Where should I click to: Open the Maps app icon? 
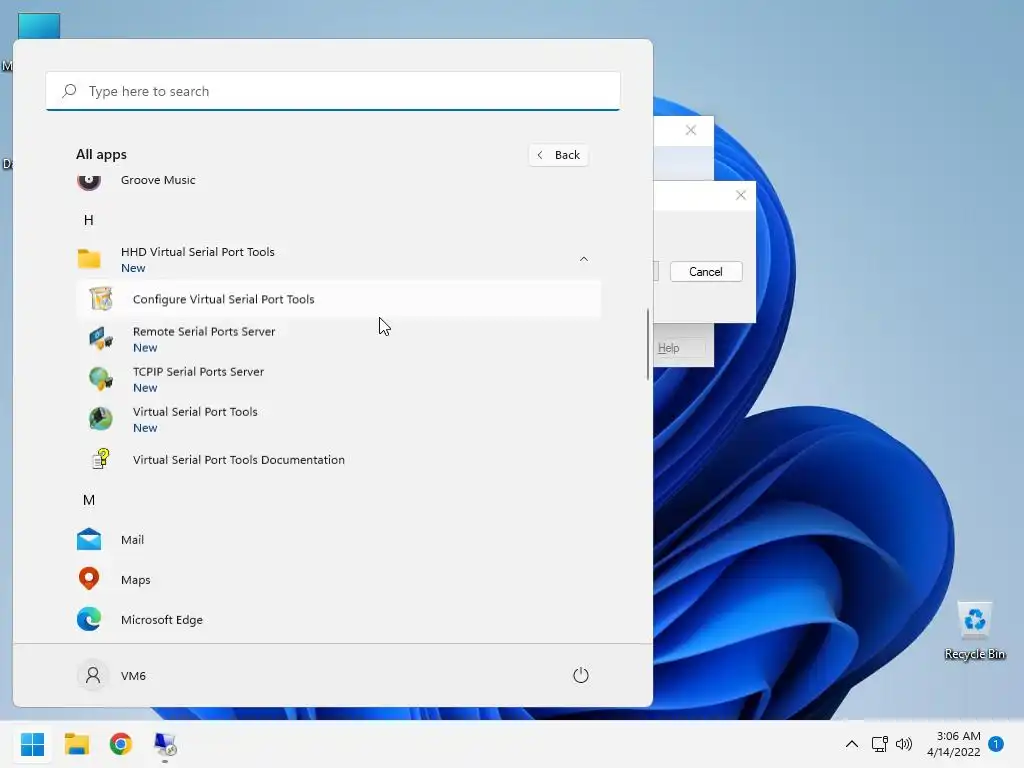coord(89,579)
